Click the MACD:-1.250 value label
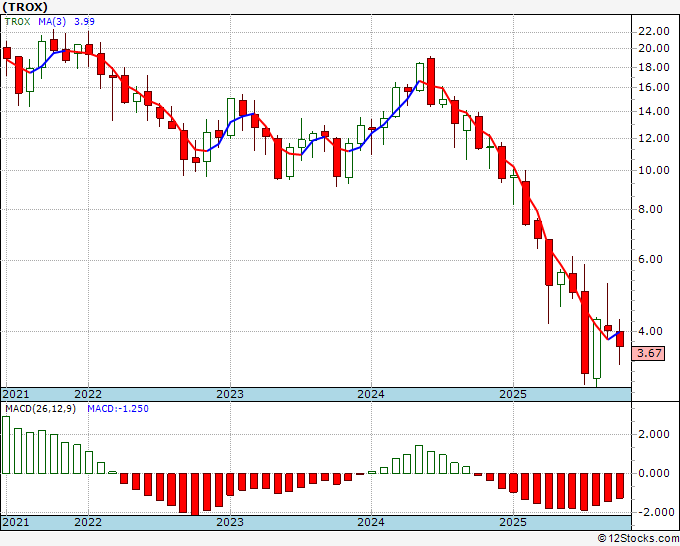Image resolution: width=680 pixels, height=546 pixels. (x=118, y=409)
